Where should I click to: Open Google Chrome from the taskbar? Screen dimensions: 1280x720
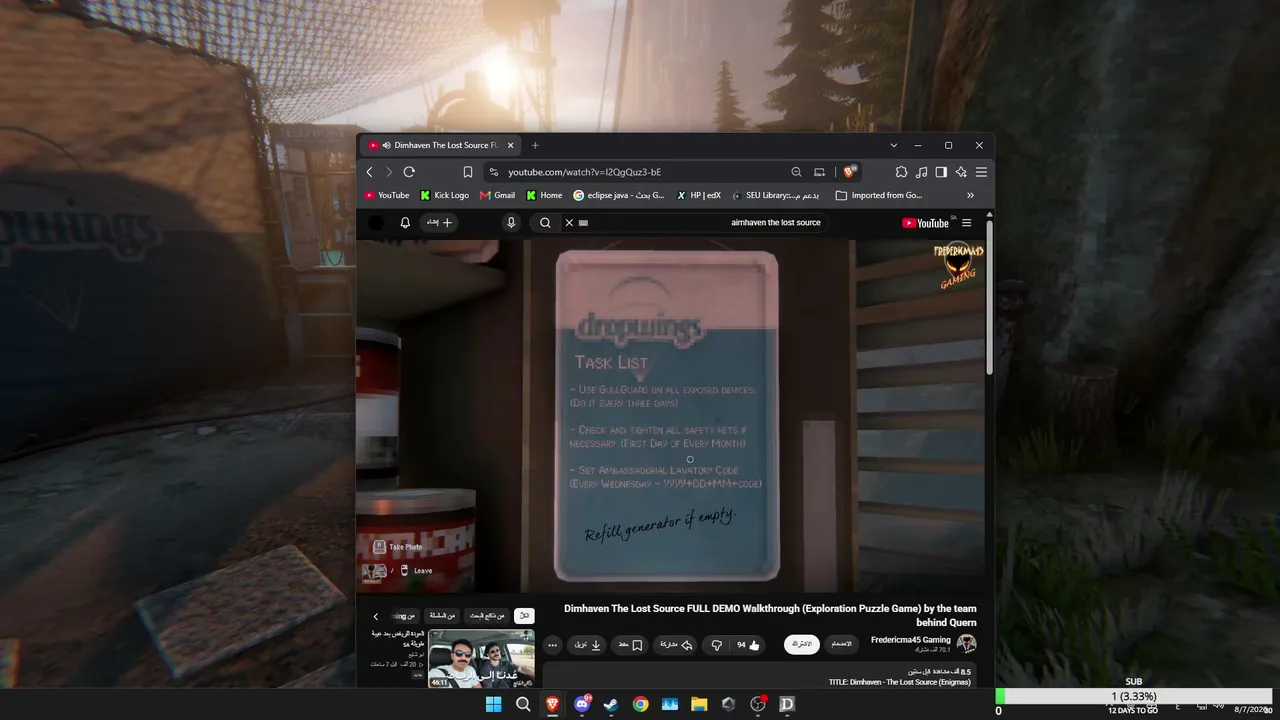[640, 704]
